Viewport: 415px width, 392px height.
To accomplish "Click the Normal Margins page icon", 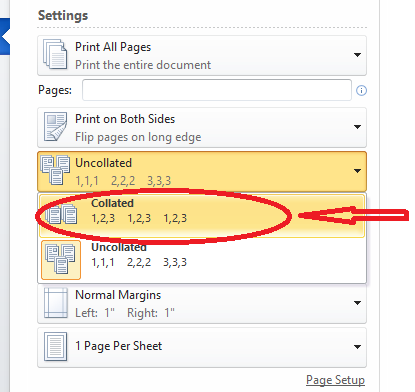I will coord(56,303).
